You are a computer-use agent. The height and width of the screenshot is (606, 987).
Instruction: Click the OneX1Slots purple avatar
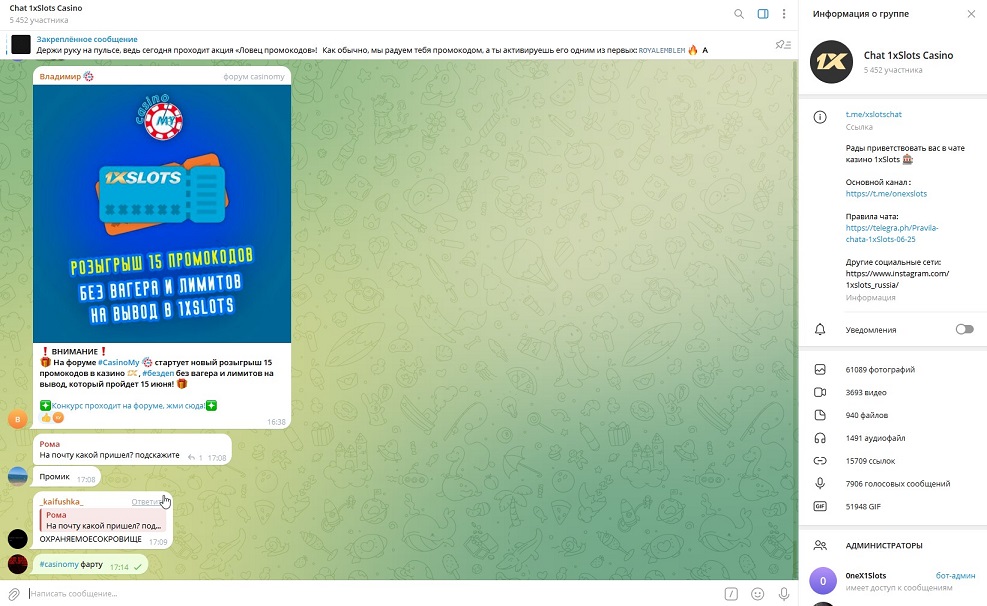(823, 581)
